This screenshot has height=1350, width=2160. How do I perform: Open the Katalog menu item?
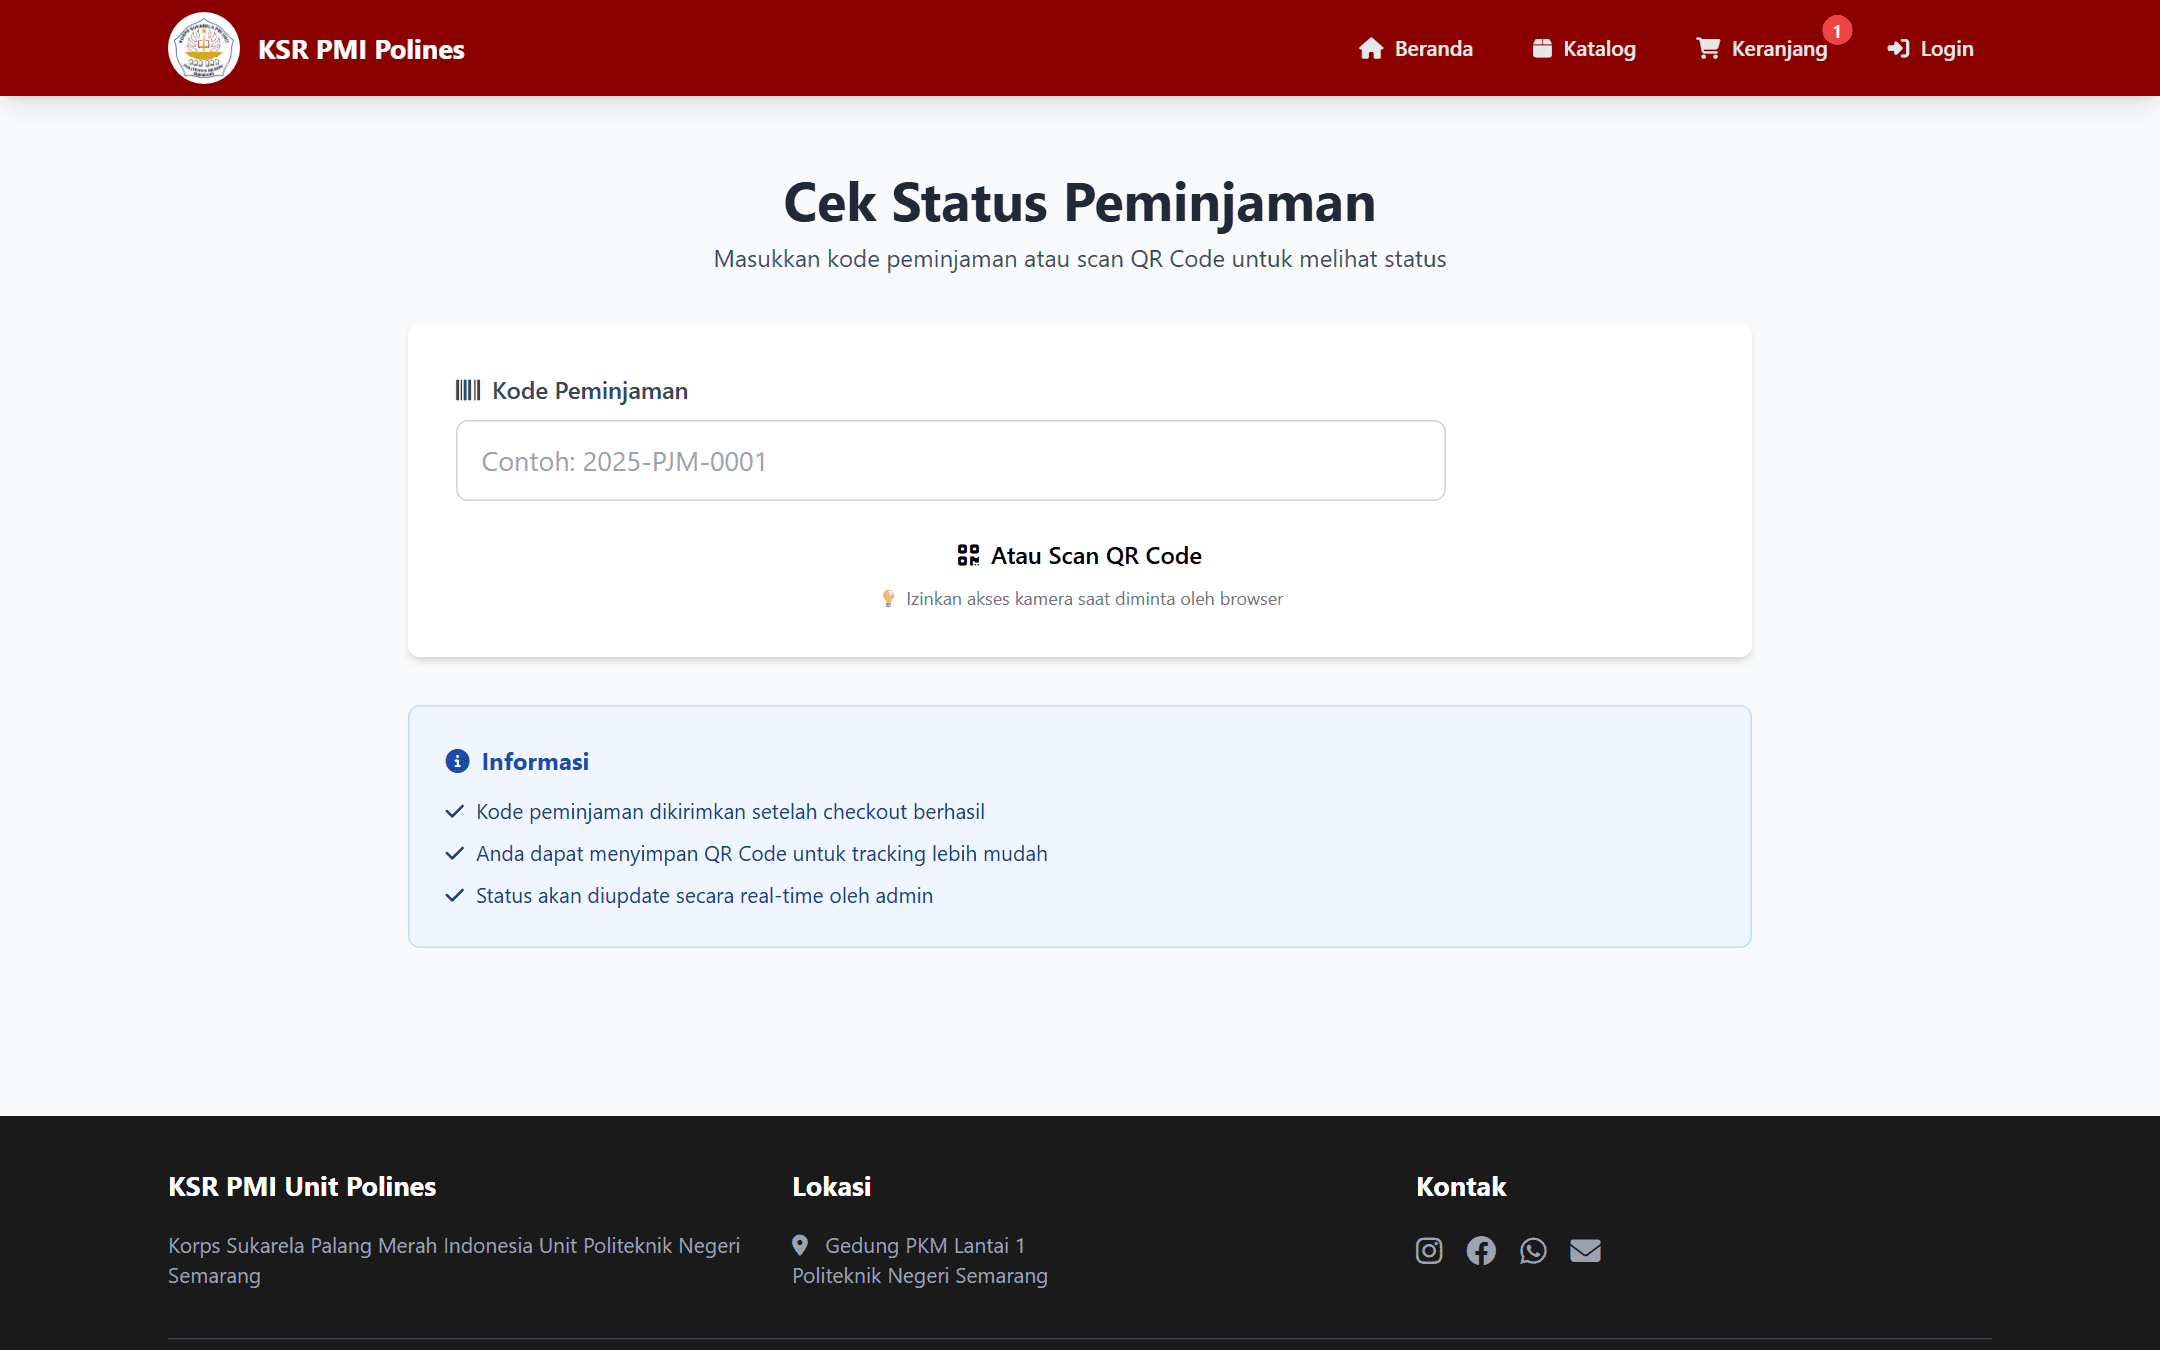pyautogui.click(x=1584, y=48)
